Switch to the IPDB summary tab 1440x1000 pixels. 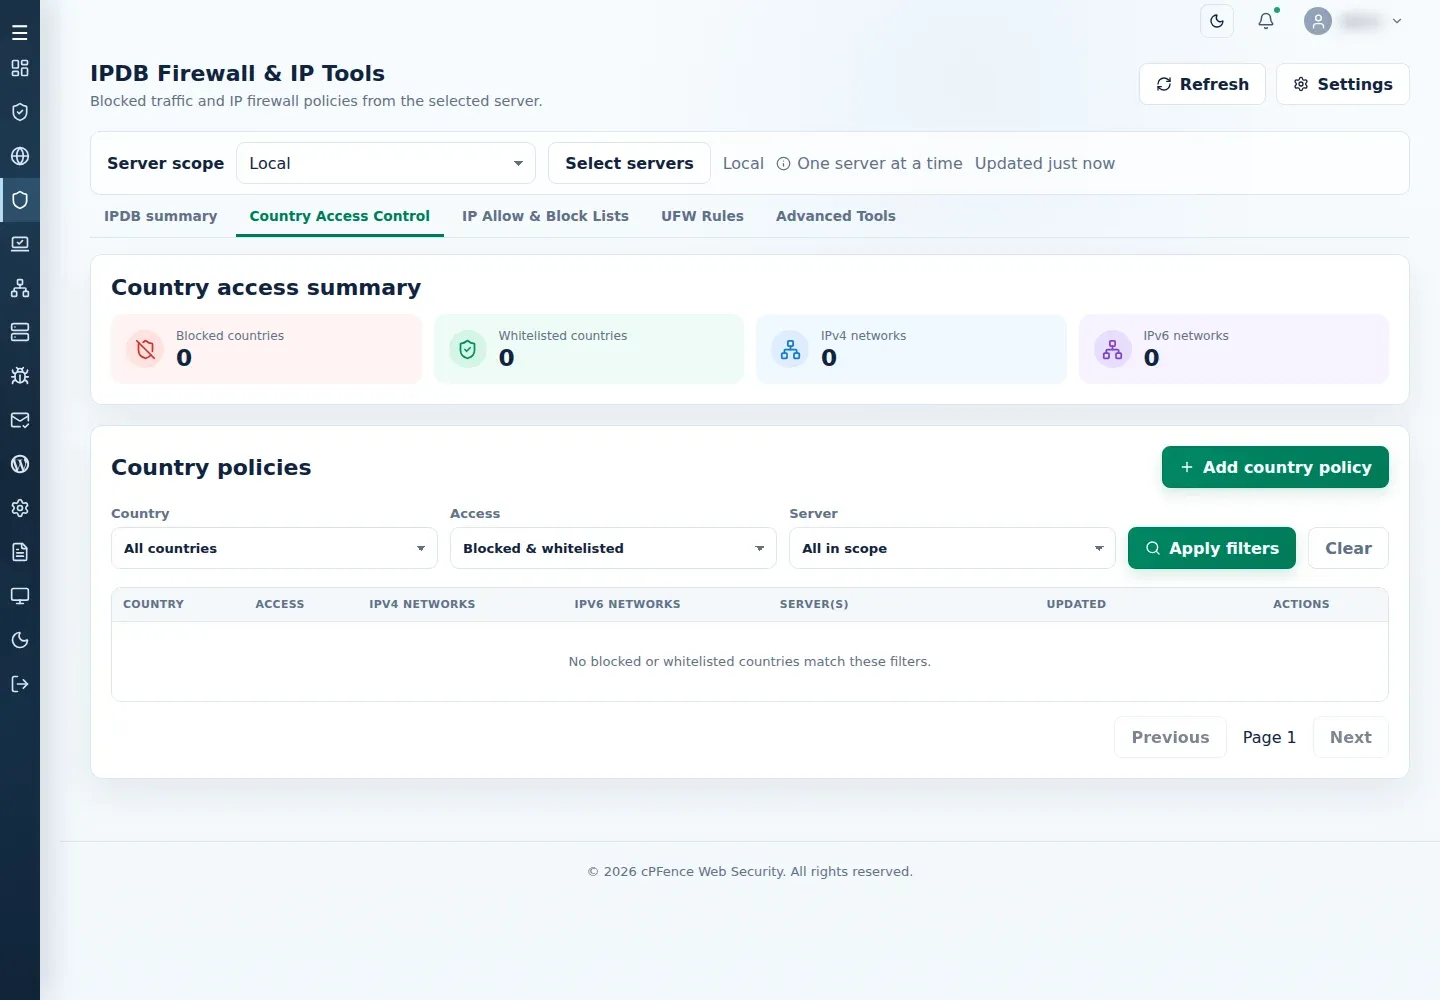click(161, 216)
